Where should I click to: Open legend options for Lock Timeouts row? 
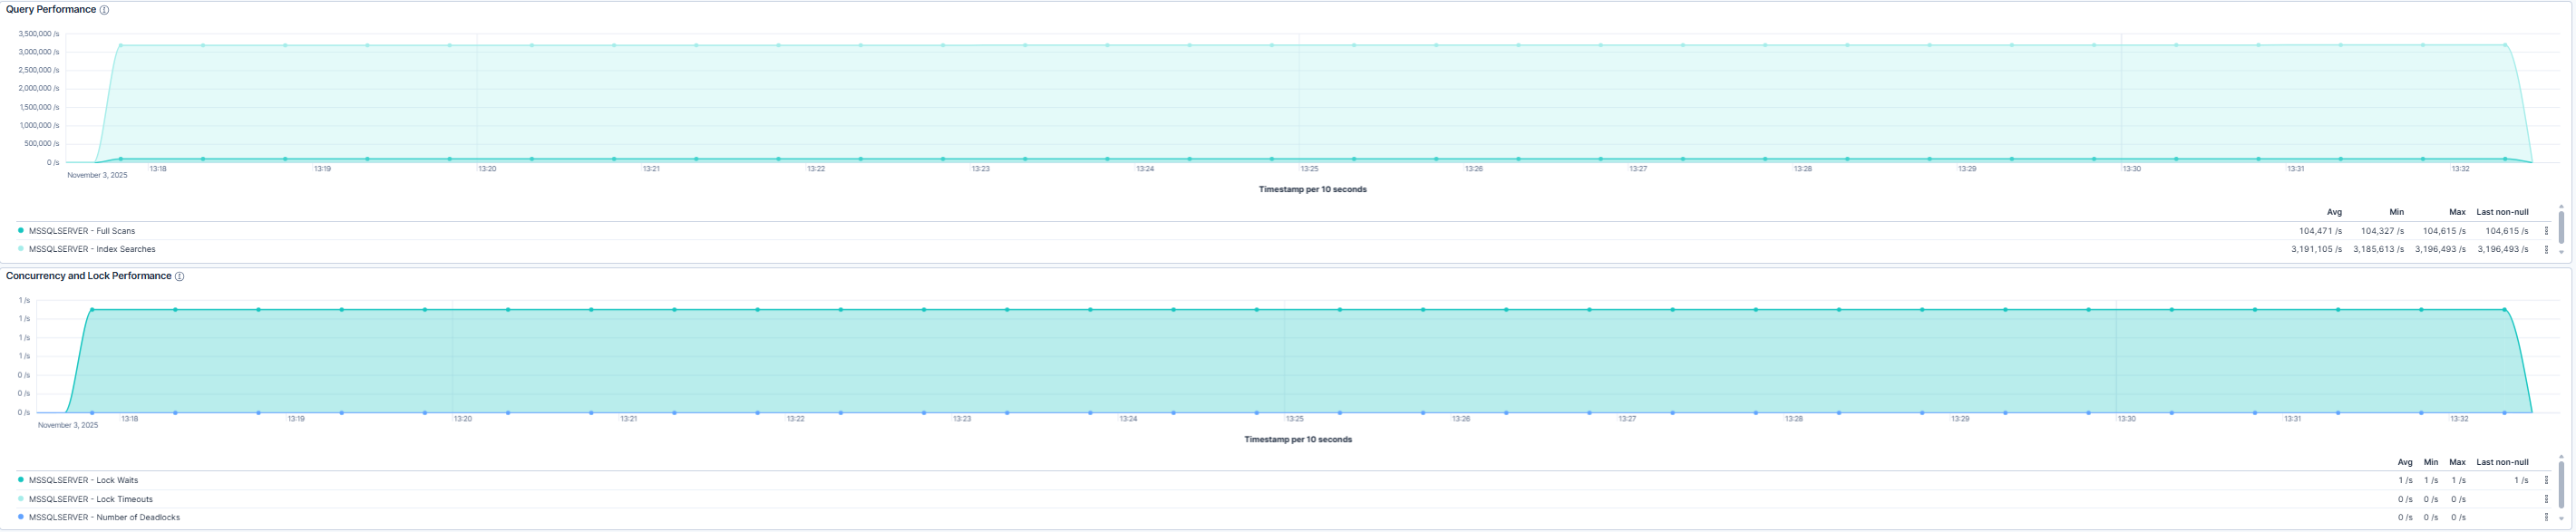pos(2546,499)
